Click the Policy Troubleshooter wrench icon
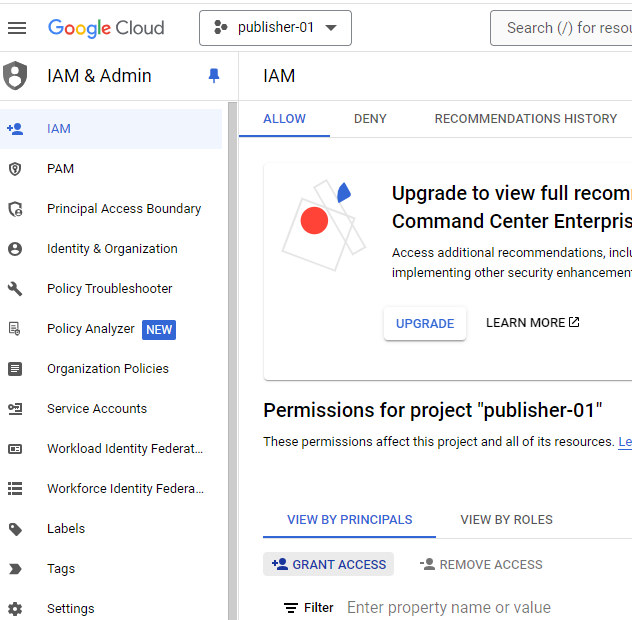 point(15,289)
